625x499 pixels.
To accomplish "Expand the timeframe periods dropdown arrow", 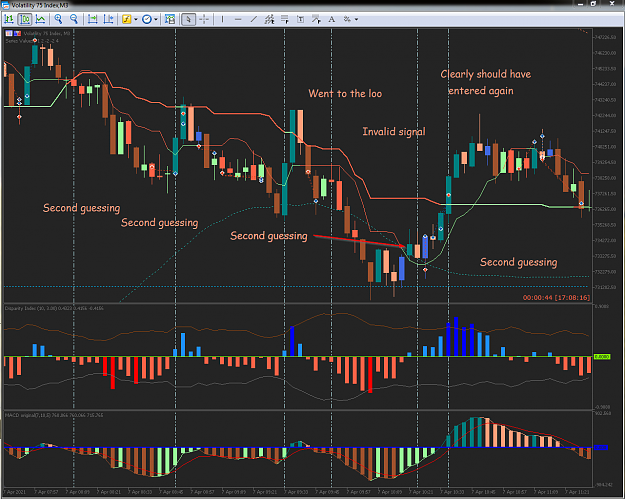I will pos(156,19).
